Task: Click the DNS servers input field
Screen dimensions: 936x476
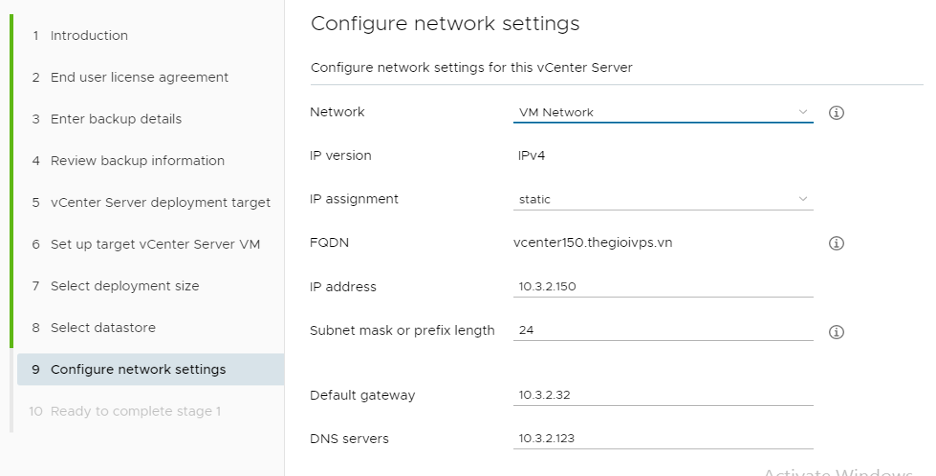Action: pyautogui.click(x=662, y=438)
